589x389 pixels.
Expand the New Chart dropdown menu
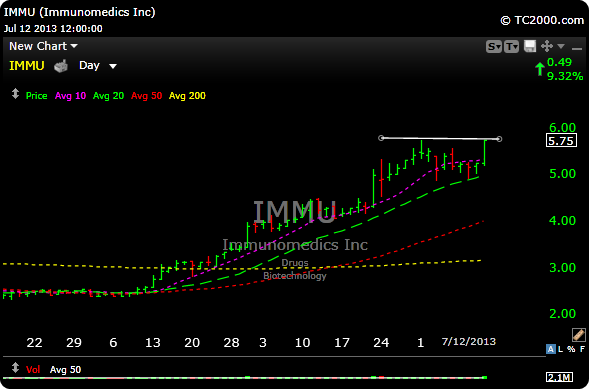click(43, 46)
